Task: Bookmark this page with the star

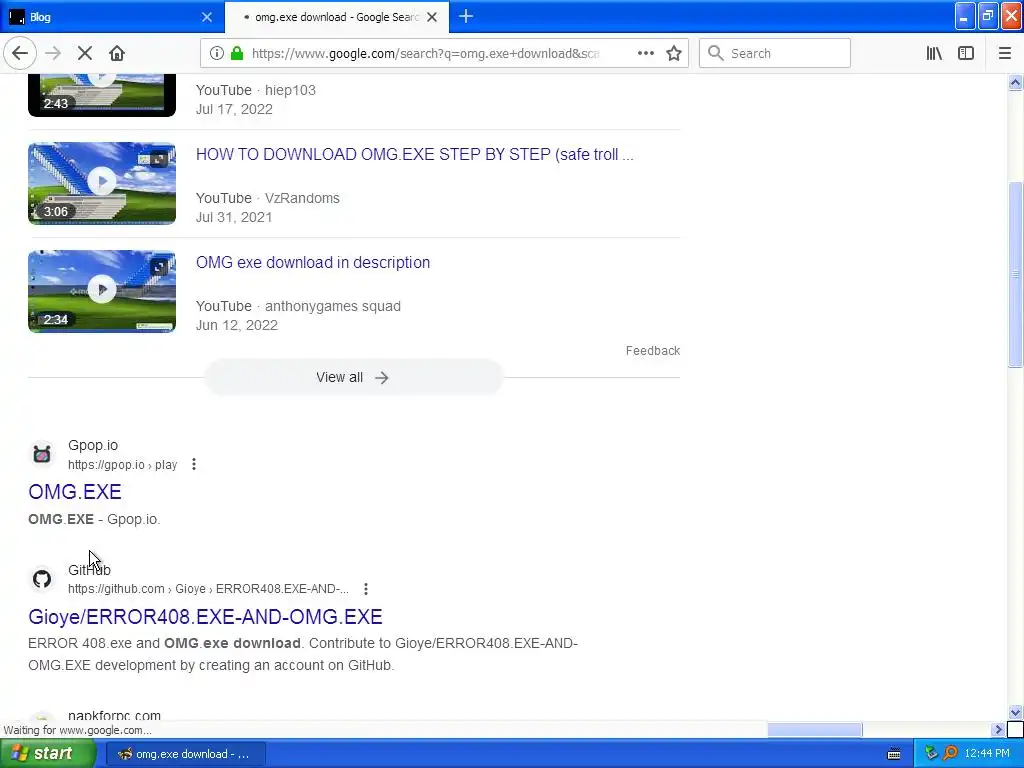Action: (x=674, y=54)
